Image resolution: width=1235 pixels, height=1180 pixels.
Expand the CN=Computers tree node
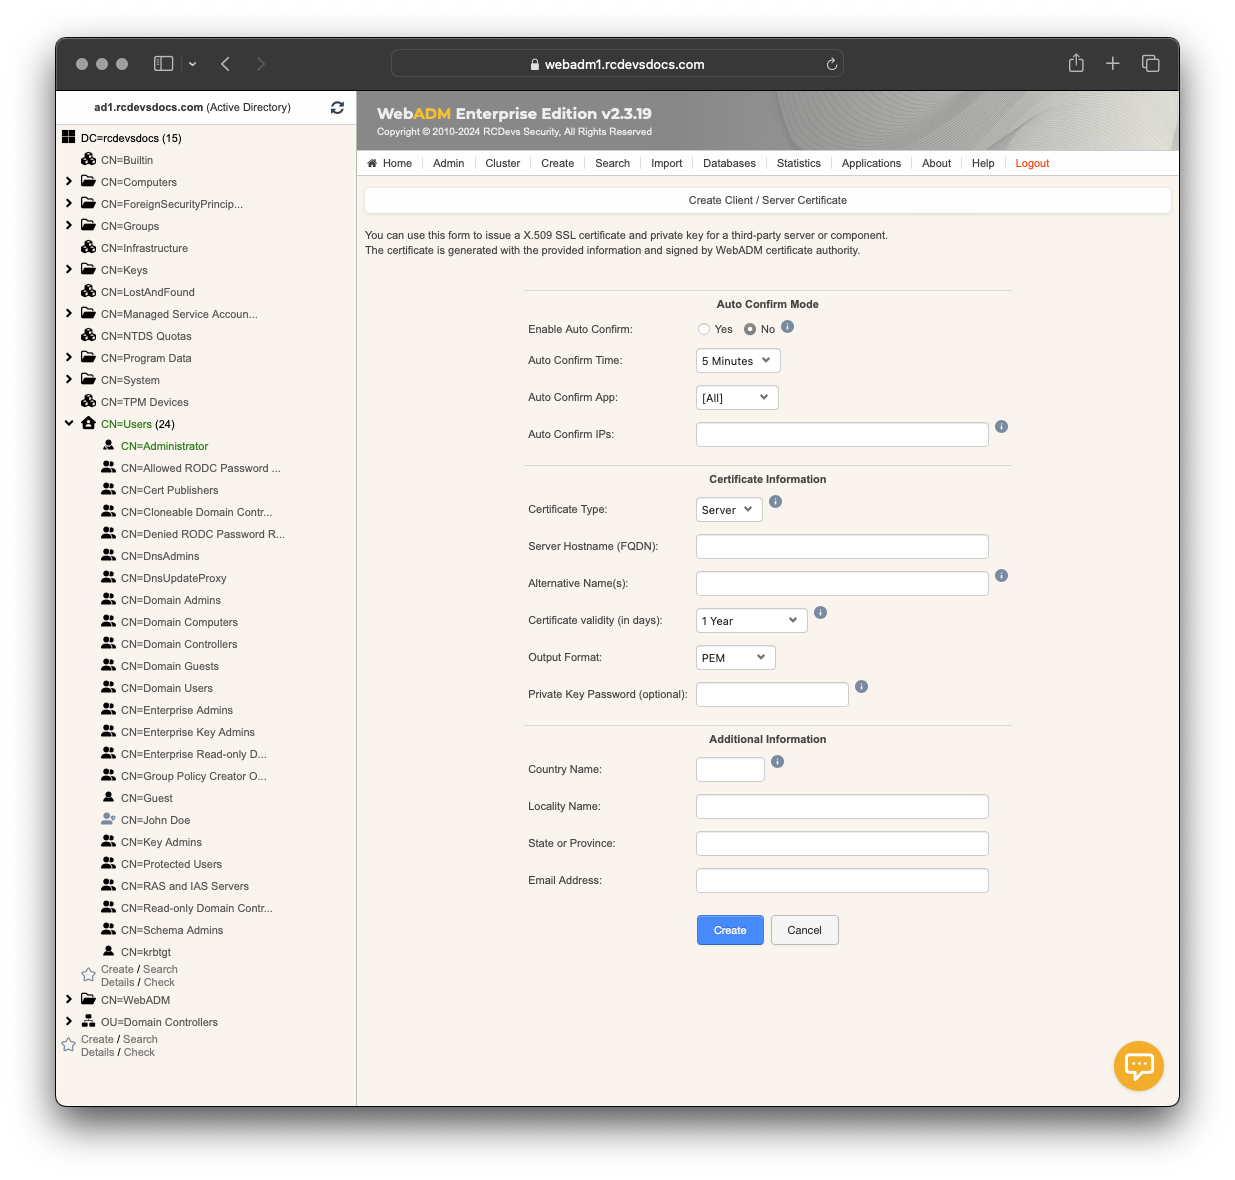pos(68,182)
